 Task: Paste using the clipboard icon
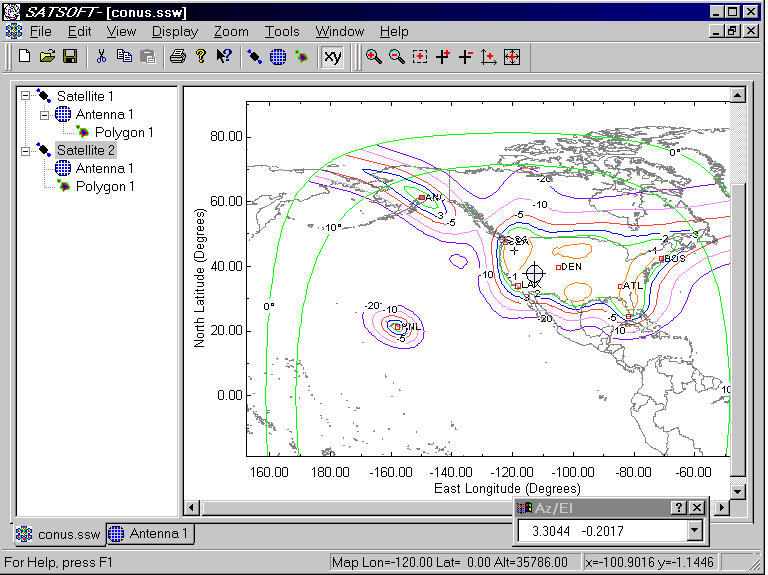click(x=147, y=57)
